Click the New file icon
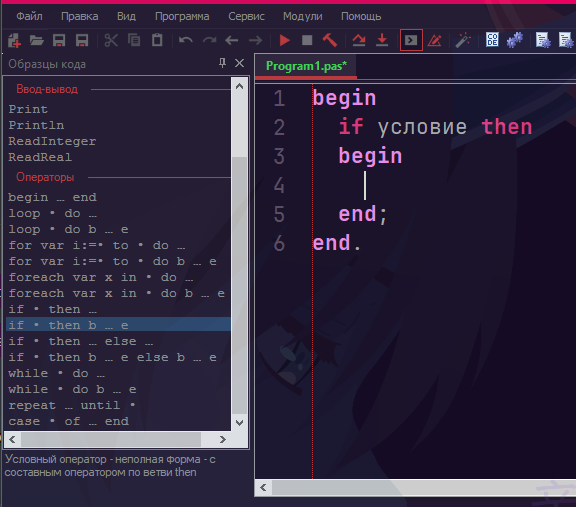Viewport: 576px width, 507px height. pos(14,40)
